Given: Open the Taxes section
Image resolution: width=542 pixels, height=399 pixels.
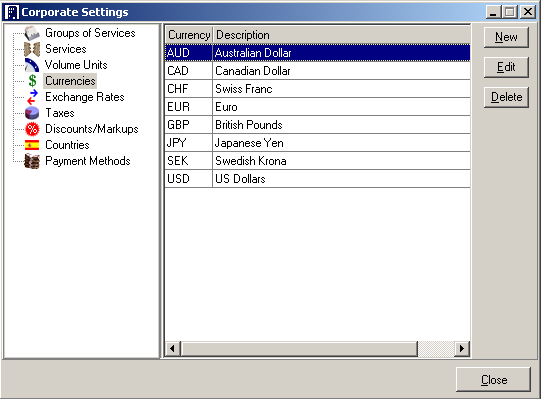Looking at the screenshot, I should coord(60,113).
